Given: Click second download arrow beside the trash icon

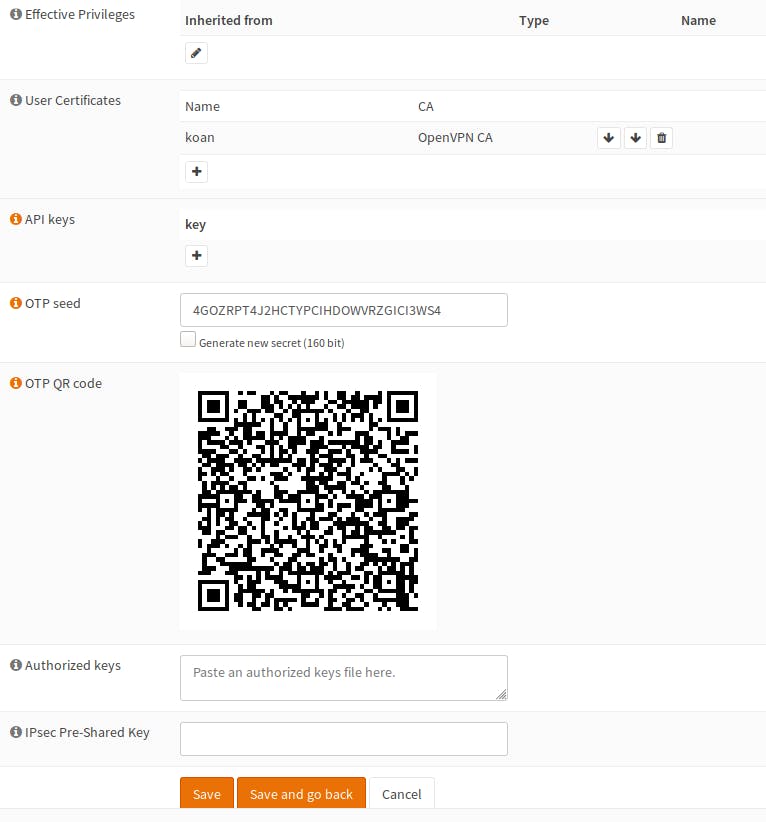Looking at the screenshot, I should 635,138.
